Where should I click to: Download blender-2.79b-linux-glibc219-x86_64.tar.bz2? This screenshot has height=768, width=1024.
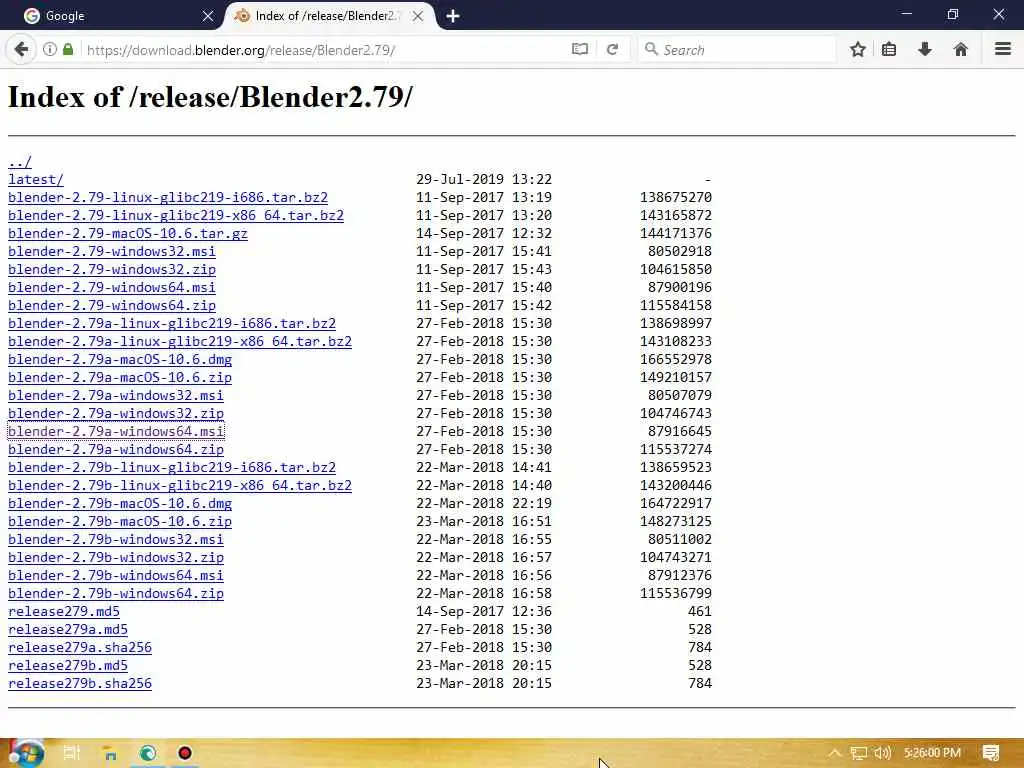[x=180, y=485]
